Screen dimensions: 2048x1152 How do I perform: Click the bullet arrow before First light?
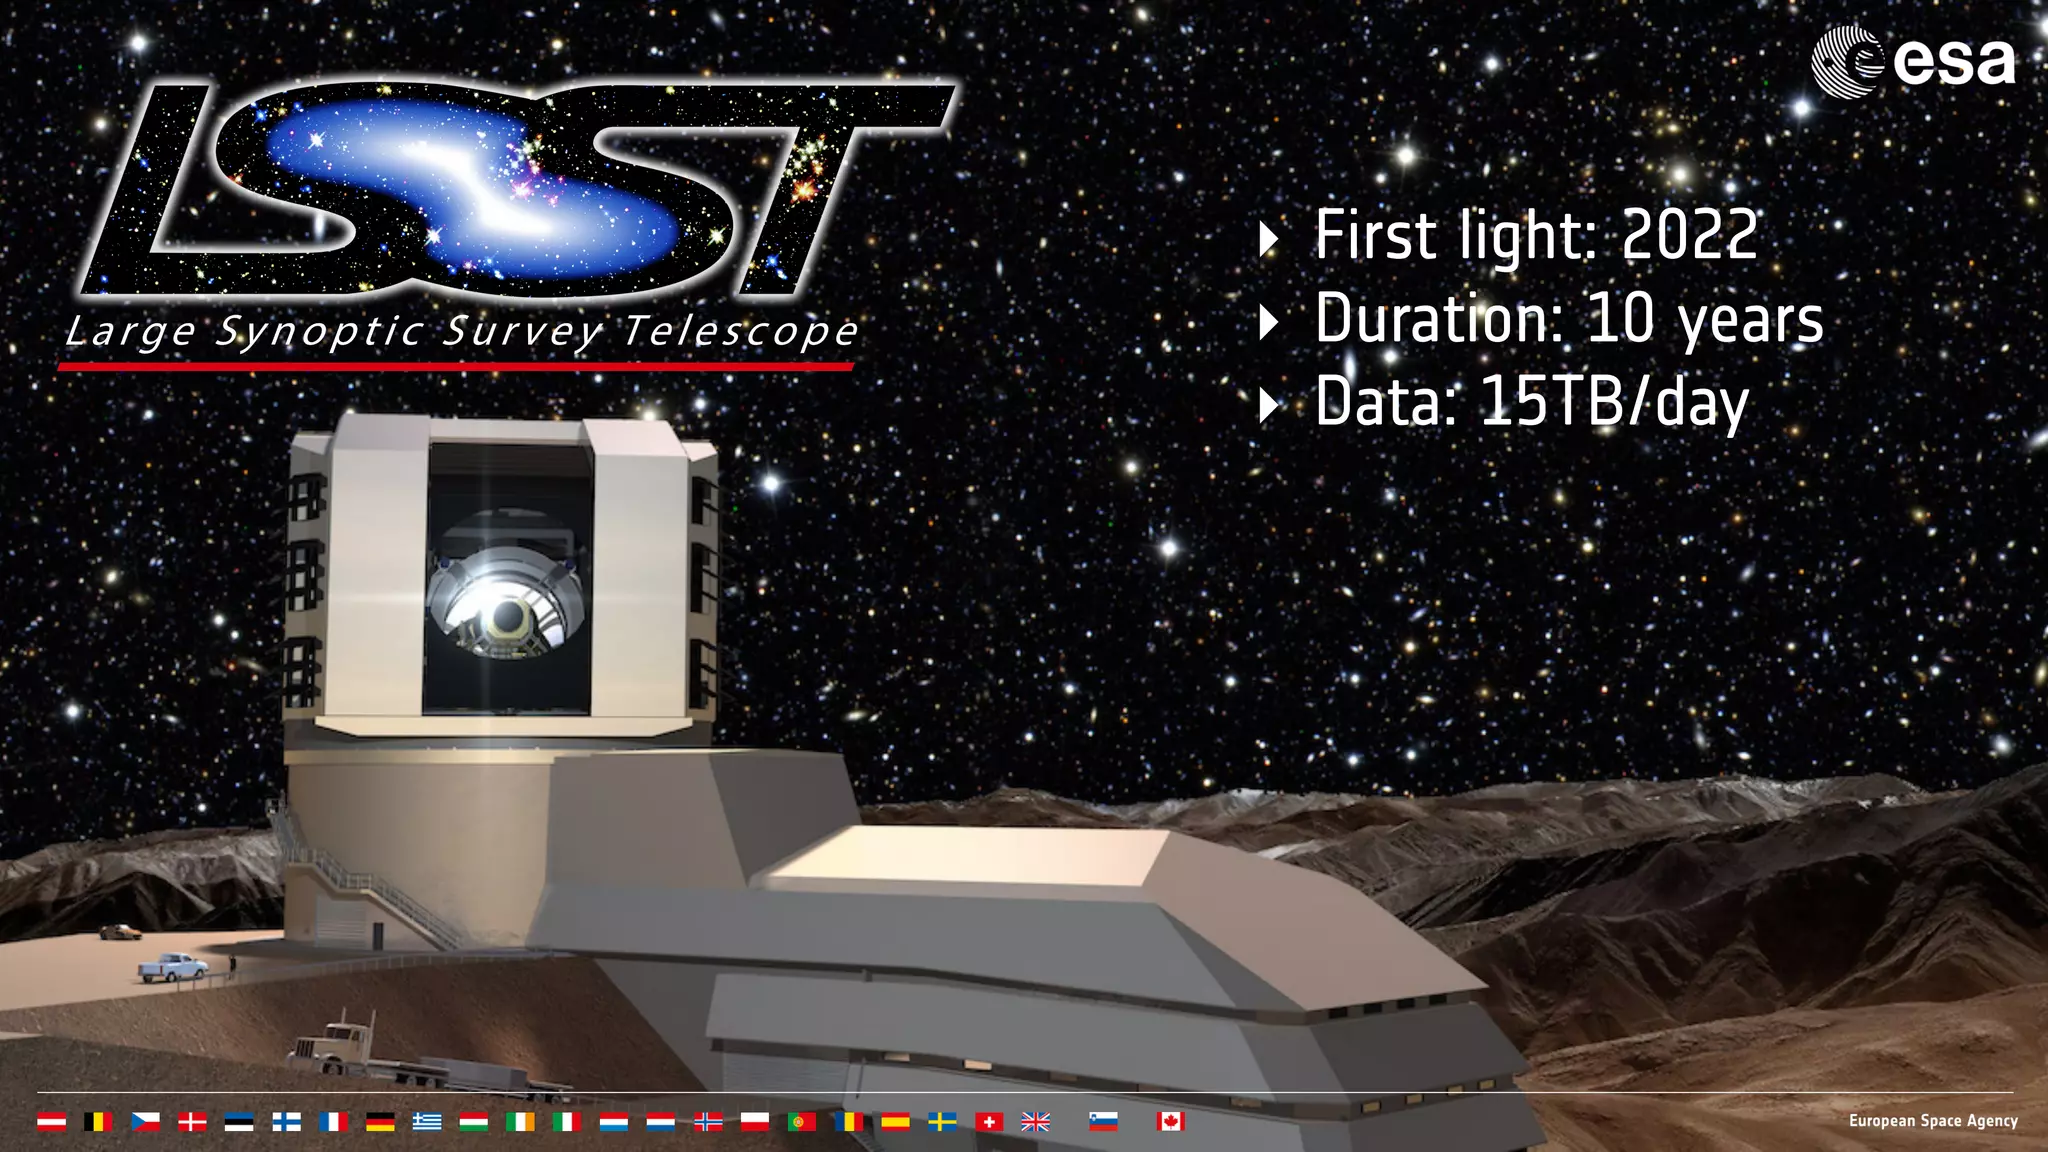[x=1269, y=238]
